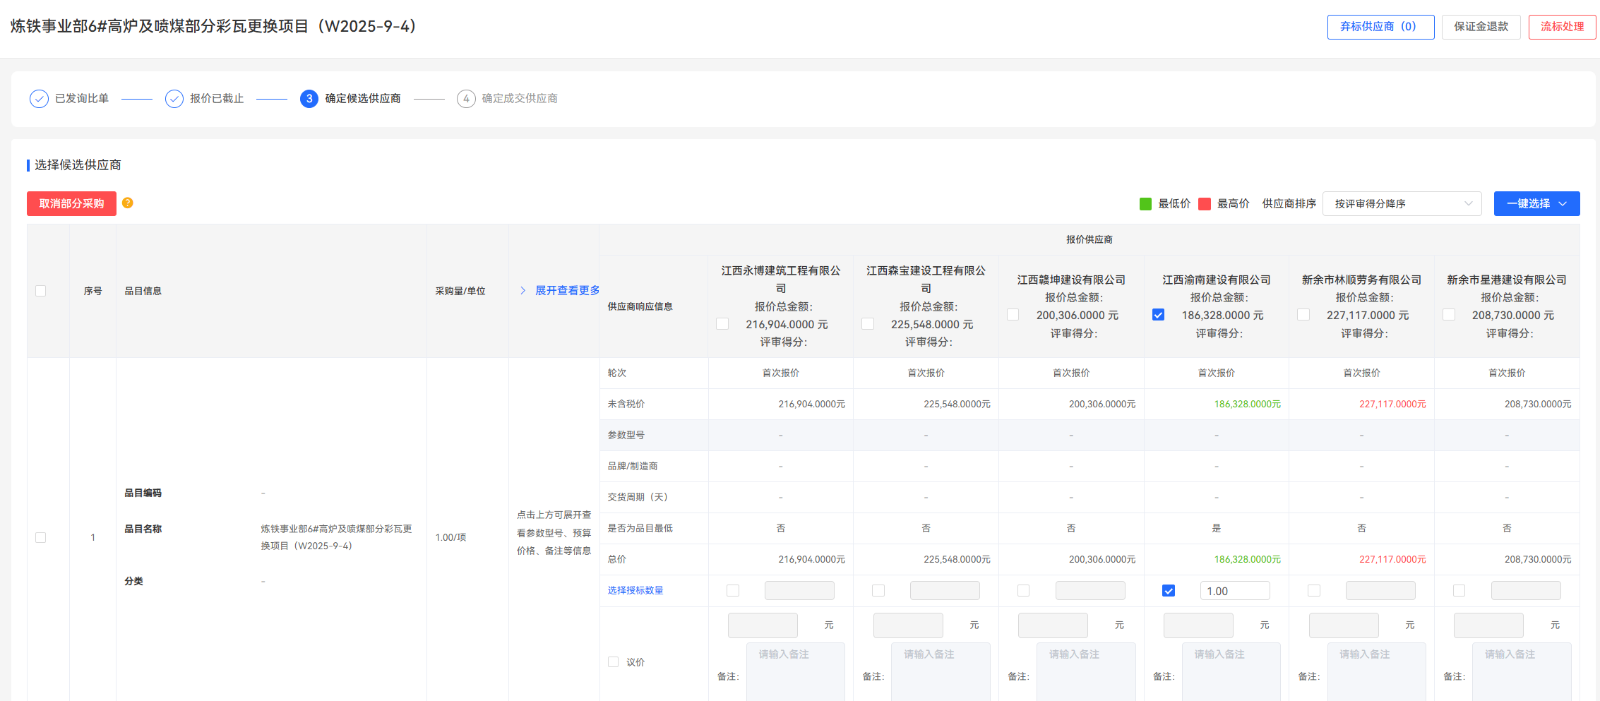1600x701 pixels.
Task: Click 议价 amount field under 江西赣坤建设
Action: click(1053, 625)
